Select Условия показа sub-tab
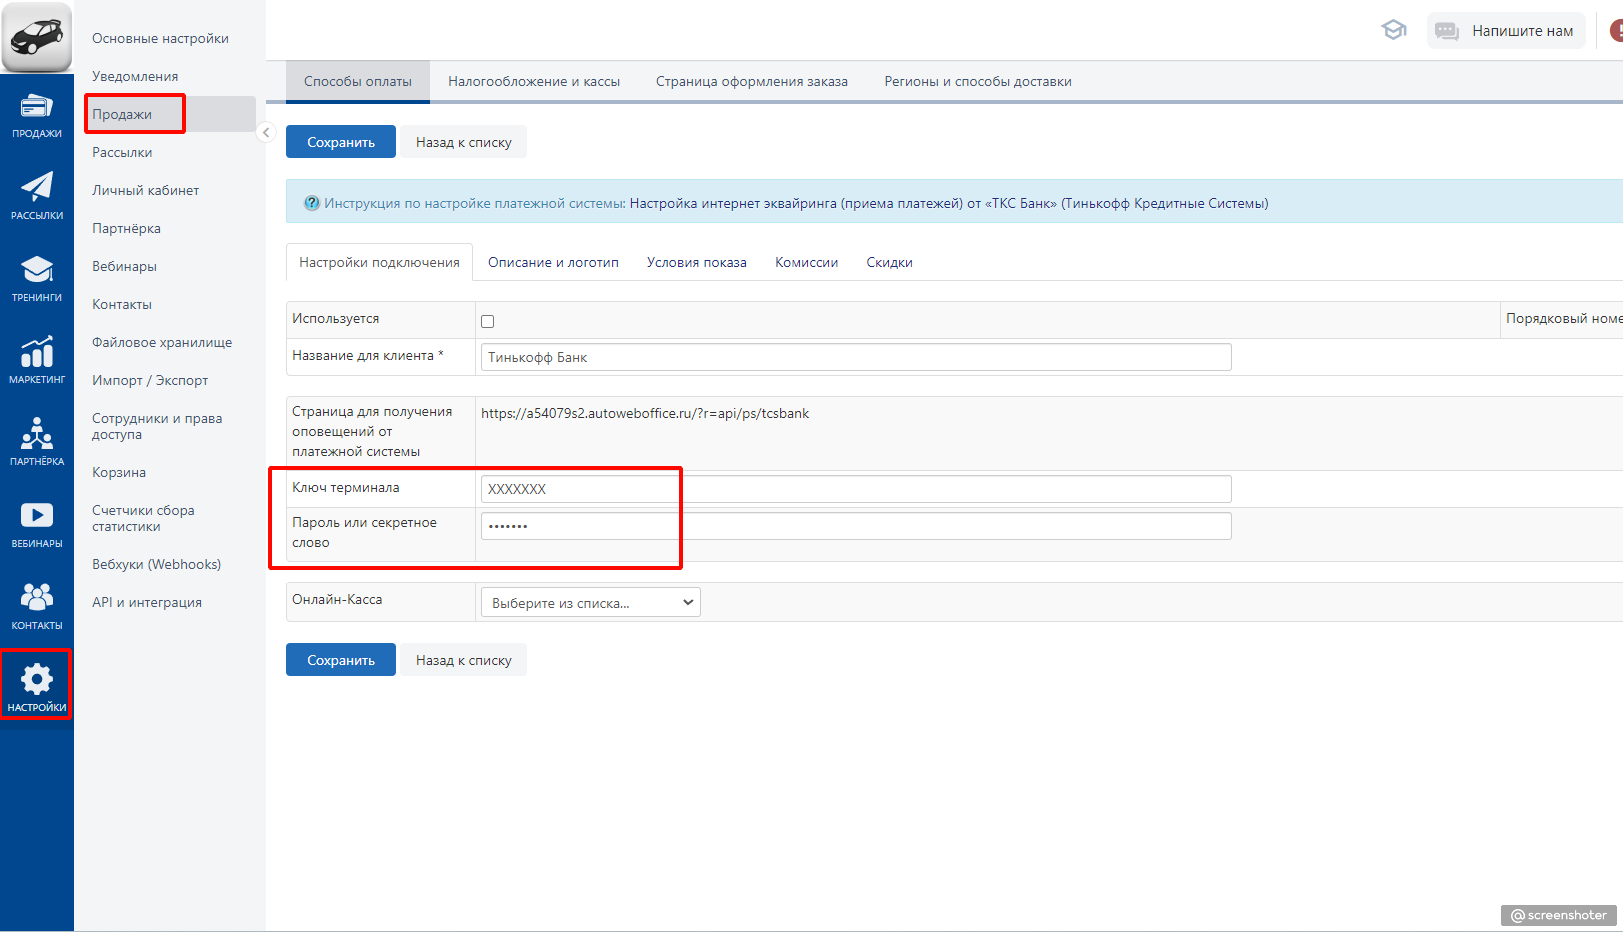1623x932 pixels. pos(697,262)
